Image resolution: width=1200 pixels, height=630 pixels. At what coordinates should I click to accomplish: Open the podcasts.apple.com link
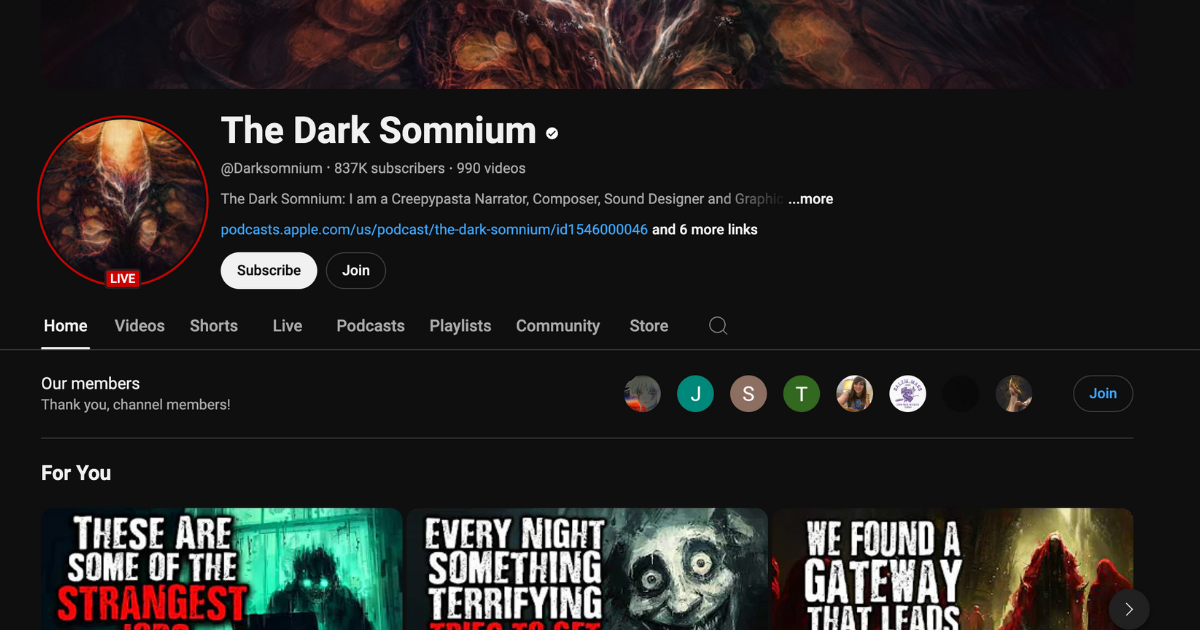click(x=432, y=229)
